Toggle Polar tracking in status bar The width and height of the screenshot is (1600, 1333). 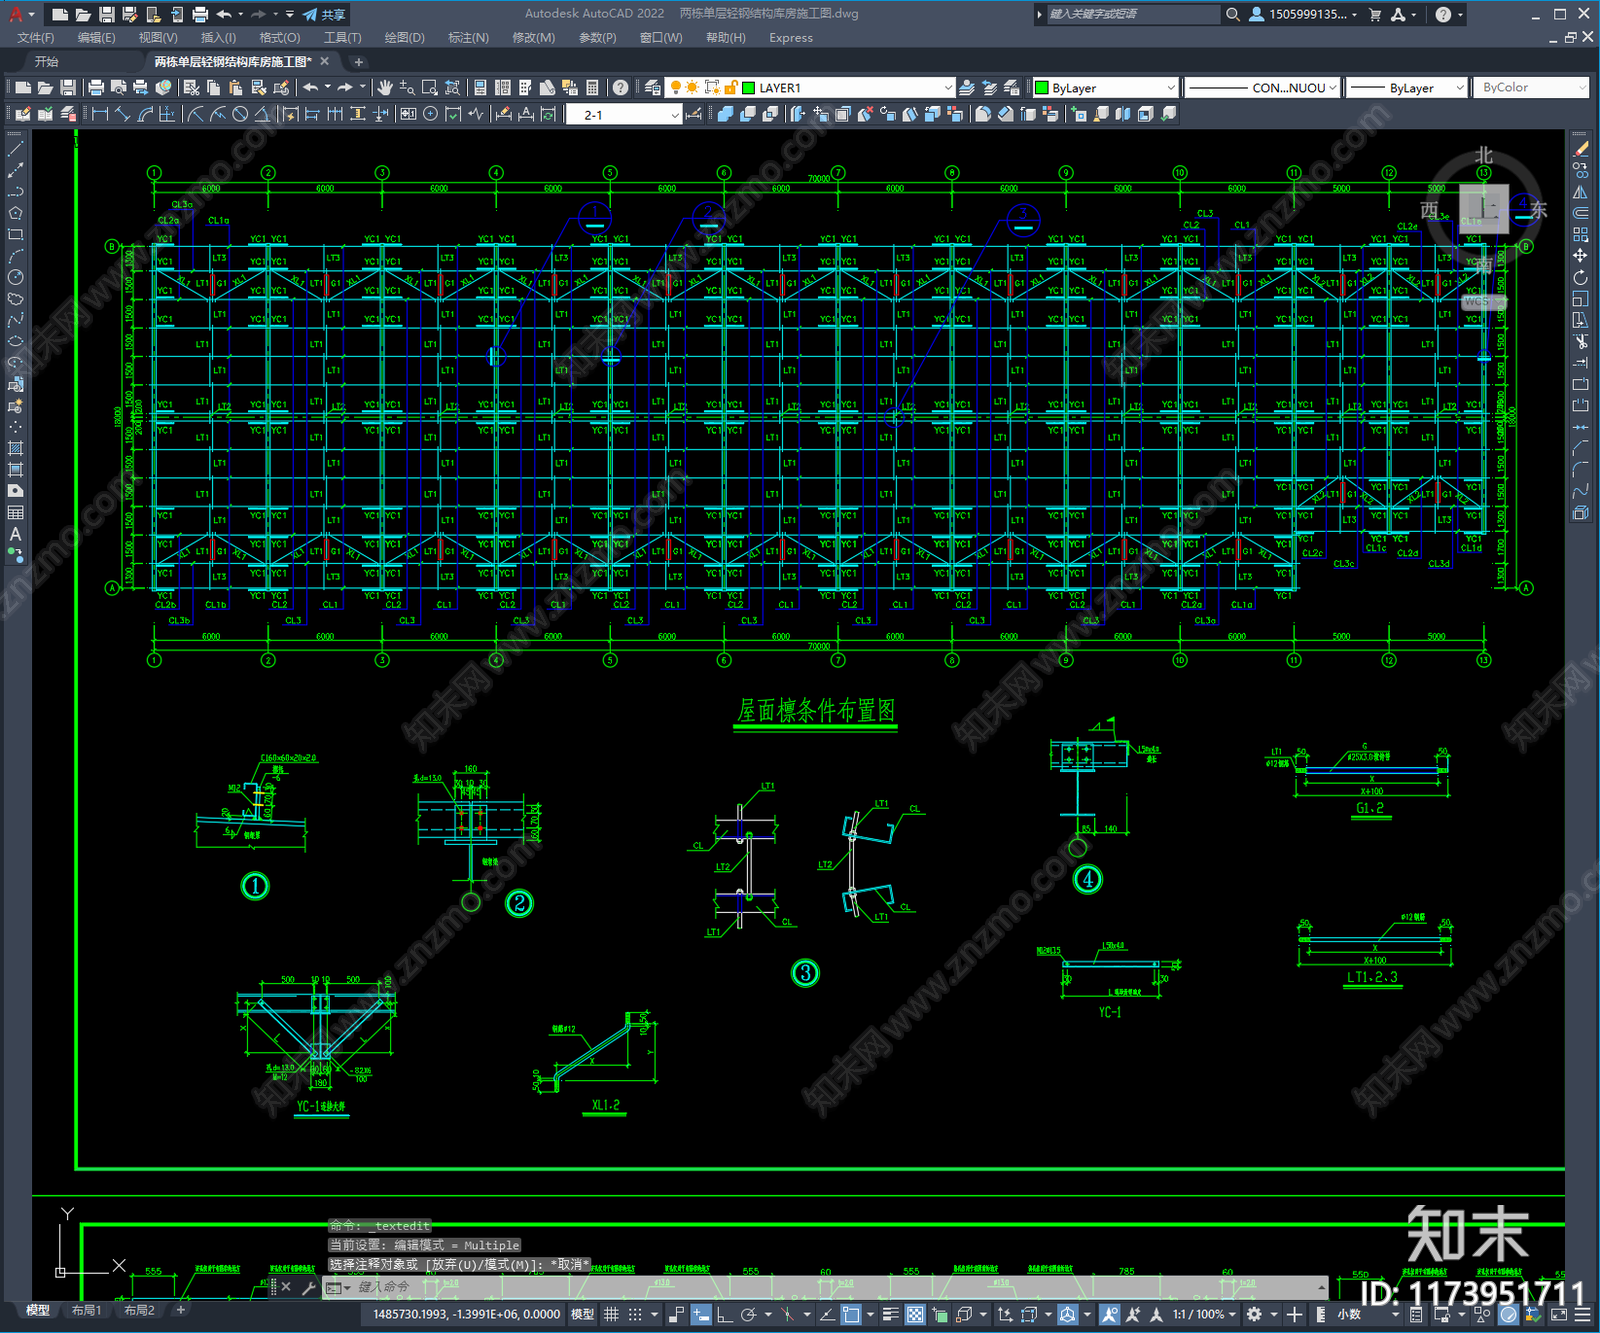click(747, 1314)
